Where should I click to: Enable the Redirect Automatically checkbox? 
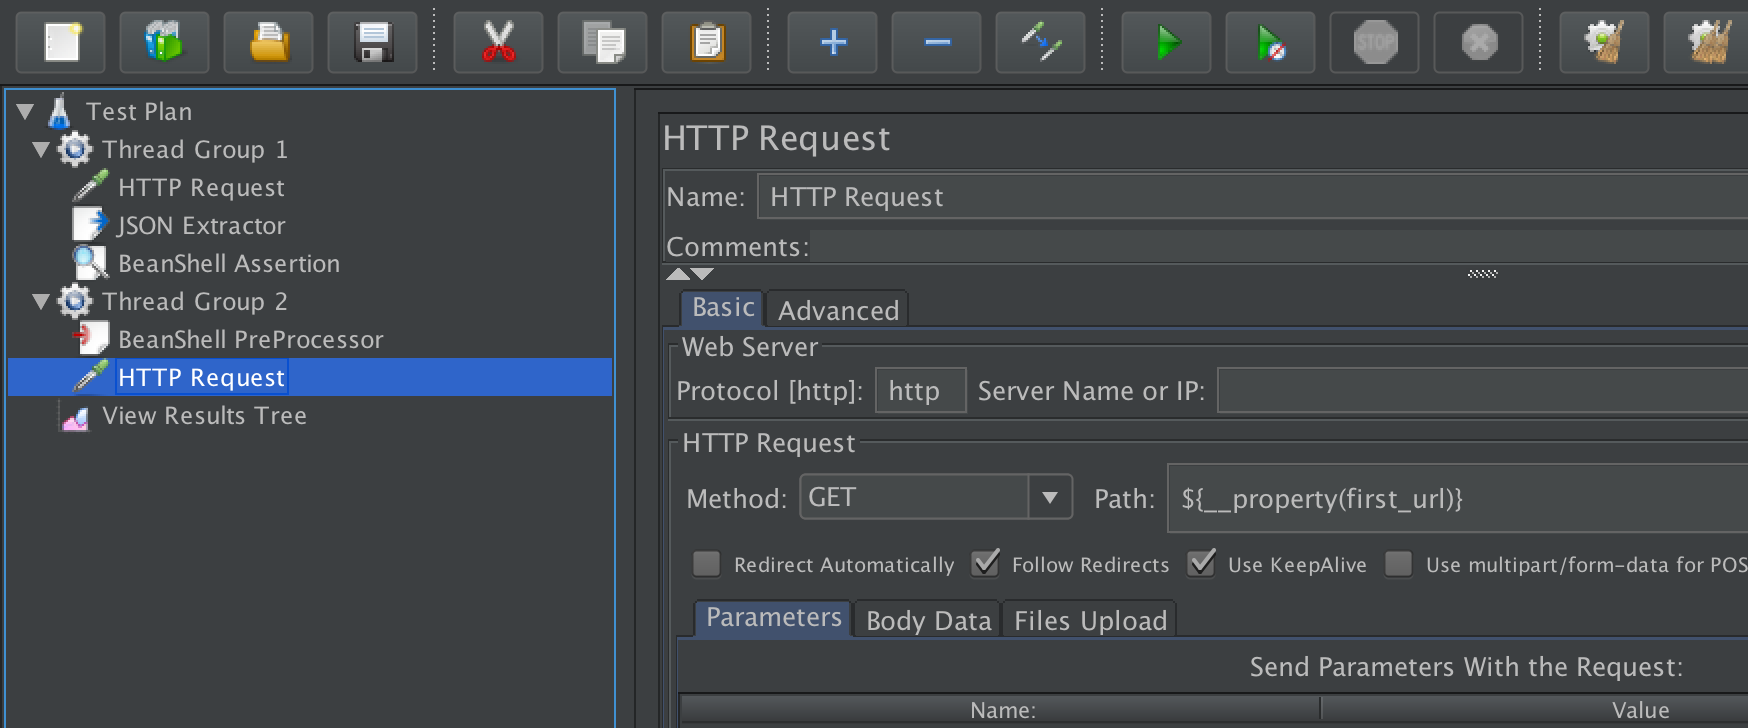click(707, 564)
